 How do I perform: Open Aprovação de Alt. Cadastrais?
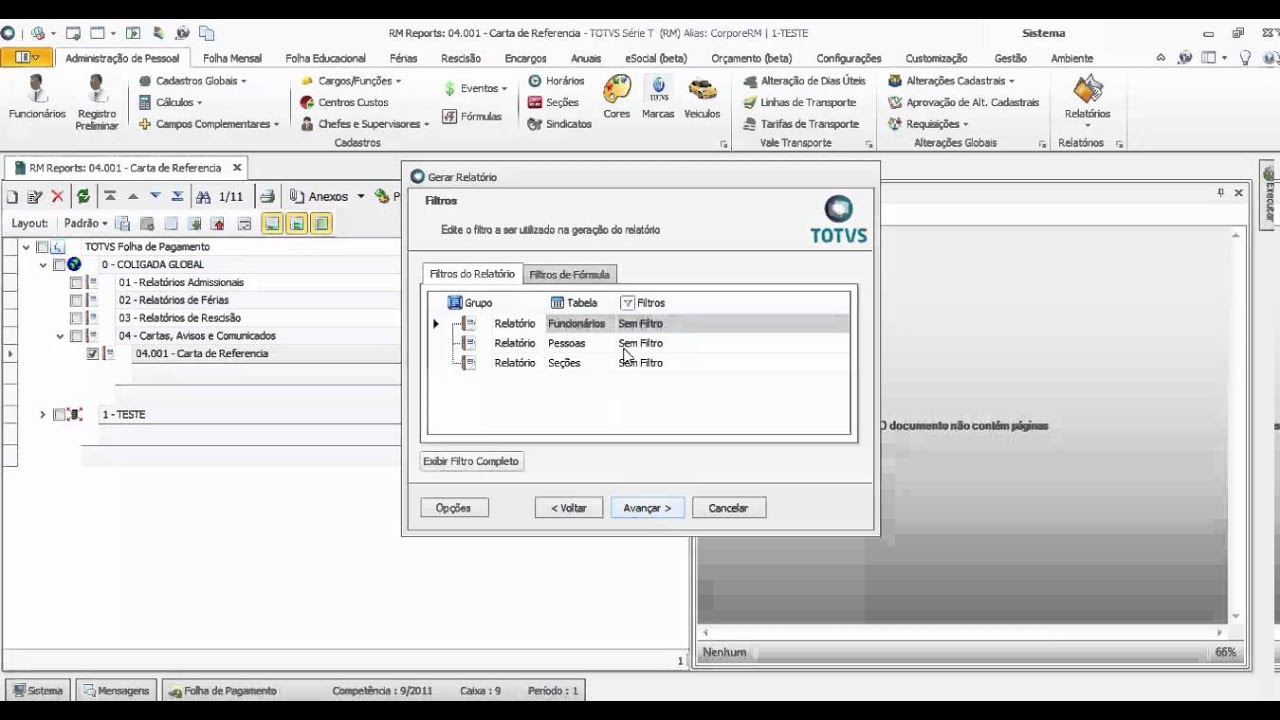coord(964,102)
